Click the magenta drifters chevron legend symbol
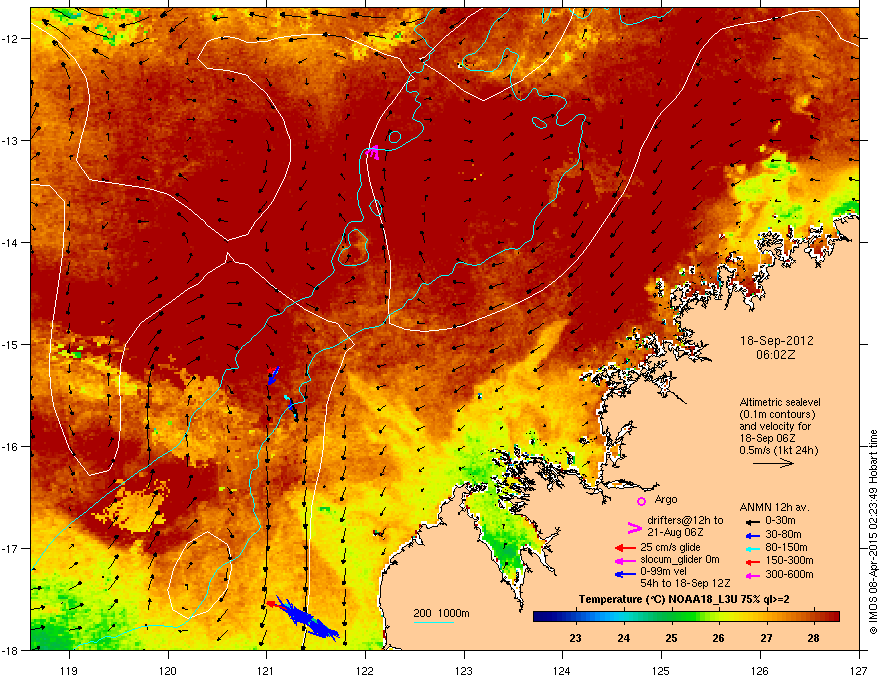 pyautogui.click(x=634, y=527)
